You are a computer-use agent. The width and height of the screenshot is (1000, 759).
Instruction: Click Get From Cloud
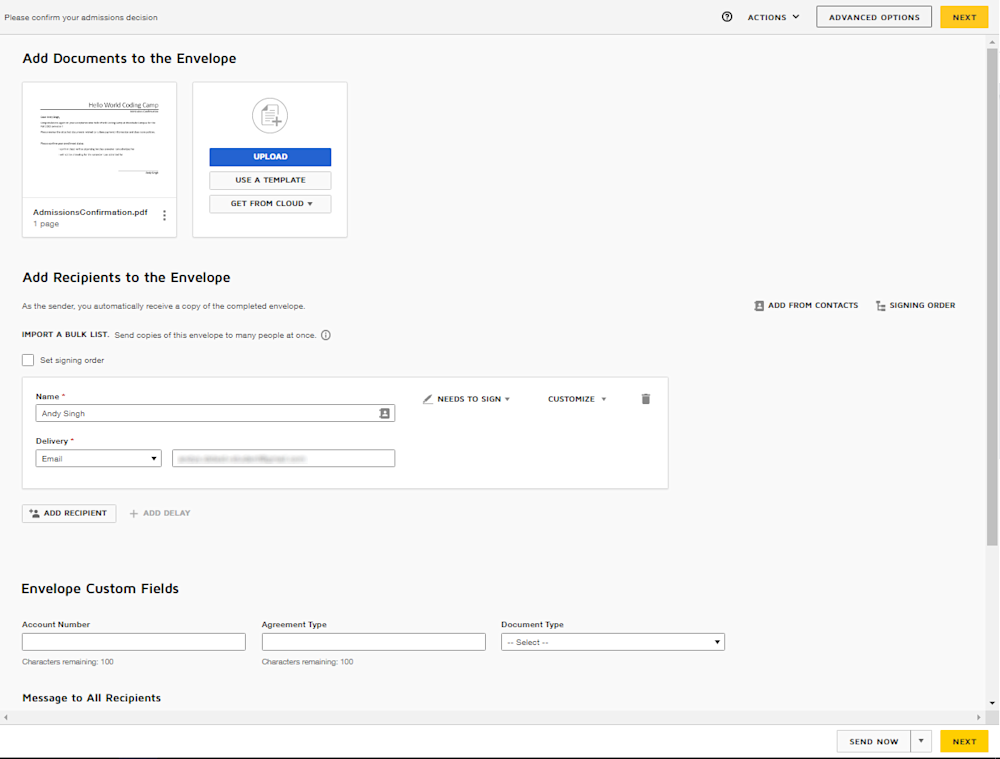click(x=270, y=203)
